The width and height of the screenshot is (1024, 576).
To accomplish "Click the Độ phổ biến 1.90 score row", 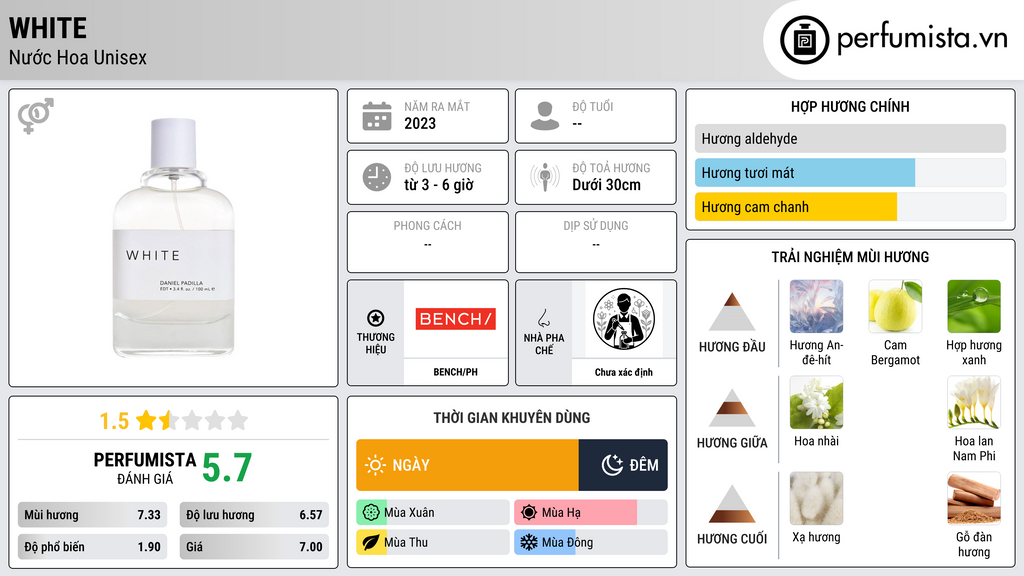I will pyautogui.click(x=93, y=547).
